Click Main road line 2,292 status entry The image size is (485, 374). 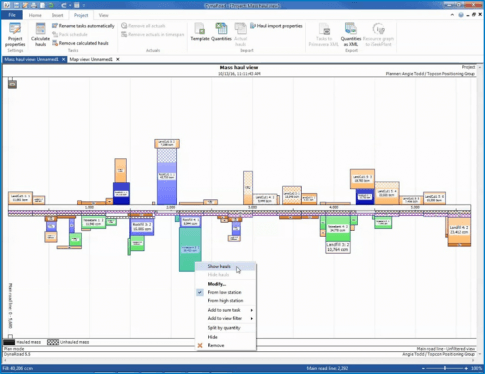[327, 368]
